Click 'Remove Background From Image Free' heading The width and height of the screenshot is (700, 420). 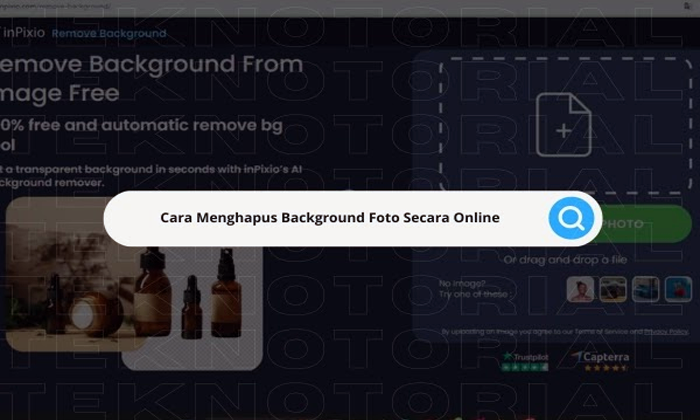click(151, 79)
